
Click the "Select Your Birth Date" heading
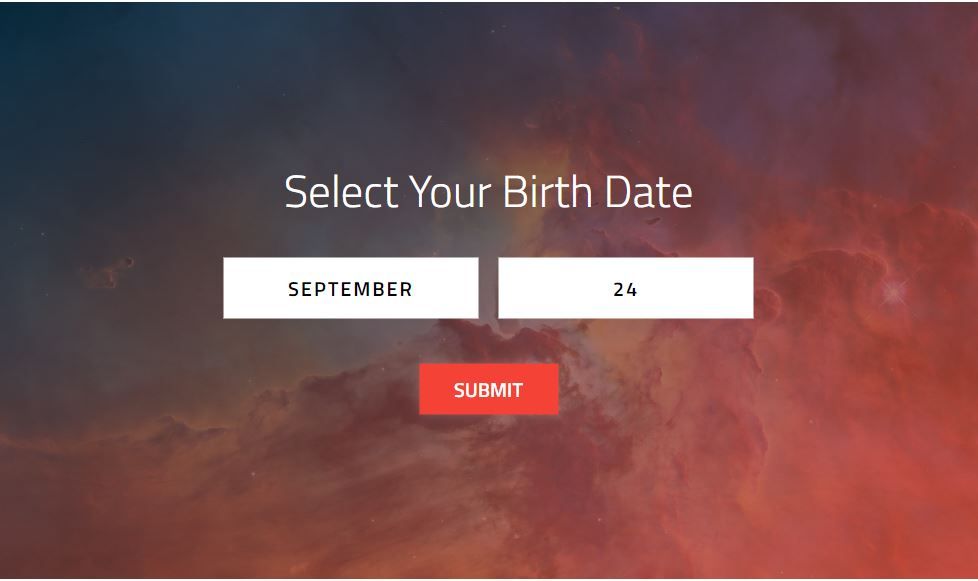pos(488,192)
